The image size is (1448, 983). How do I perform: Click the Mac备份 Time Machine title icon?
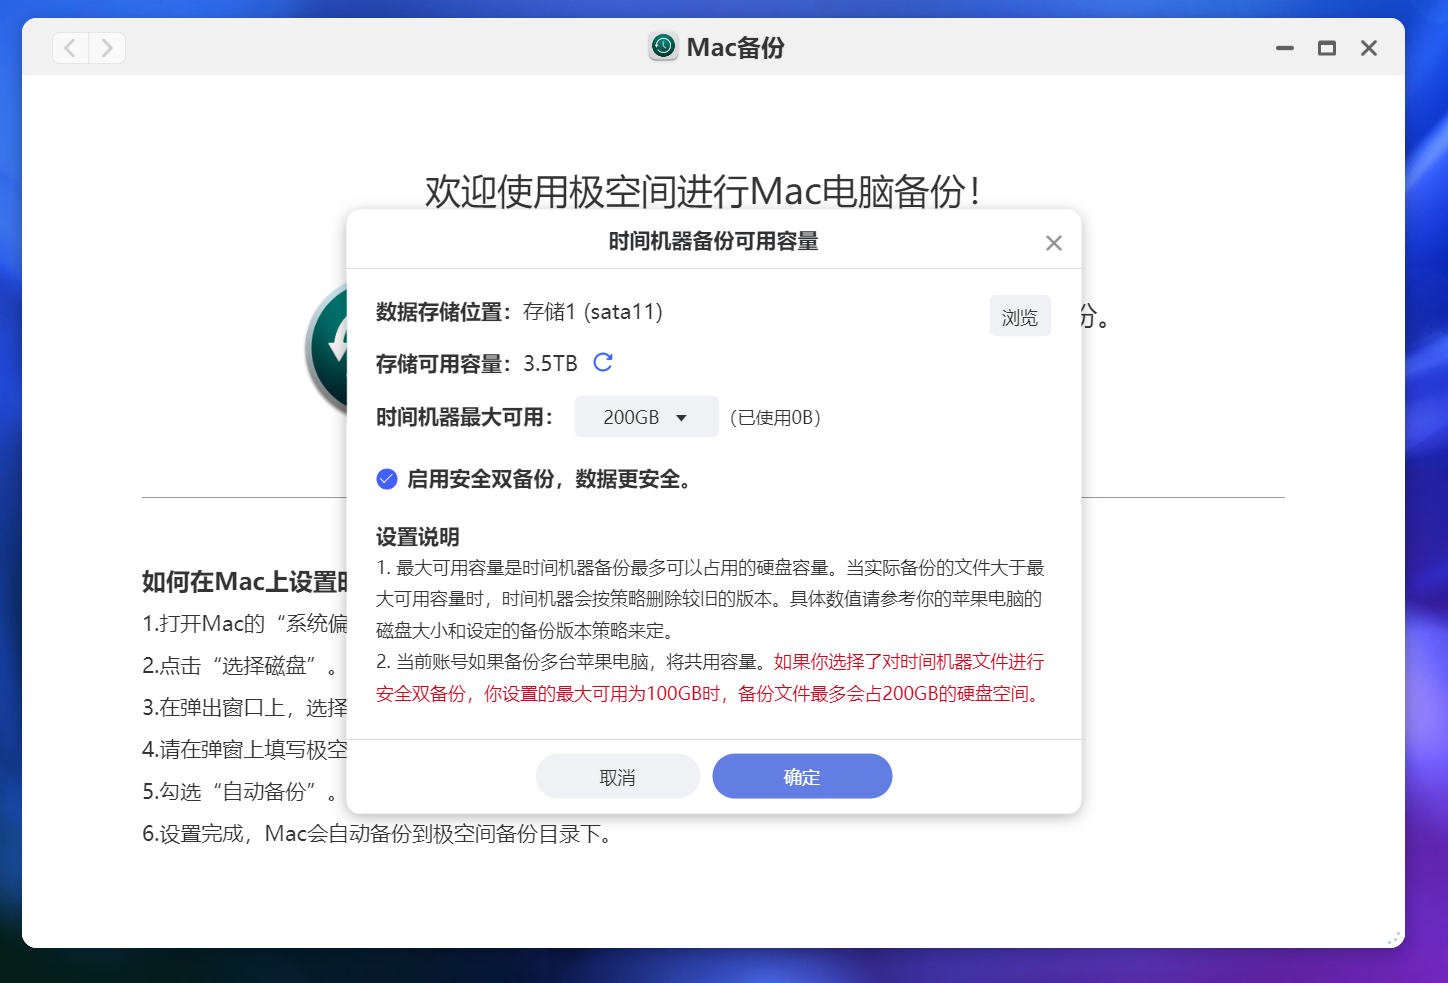[663, 47]
